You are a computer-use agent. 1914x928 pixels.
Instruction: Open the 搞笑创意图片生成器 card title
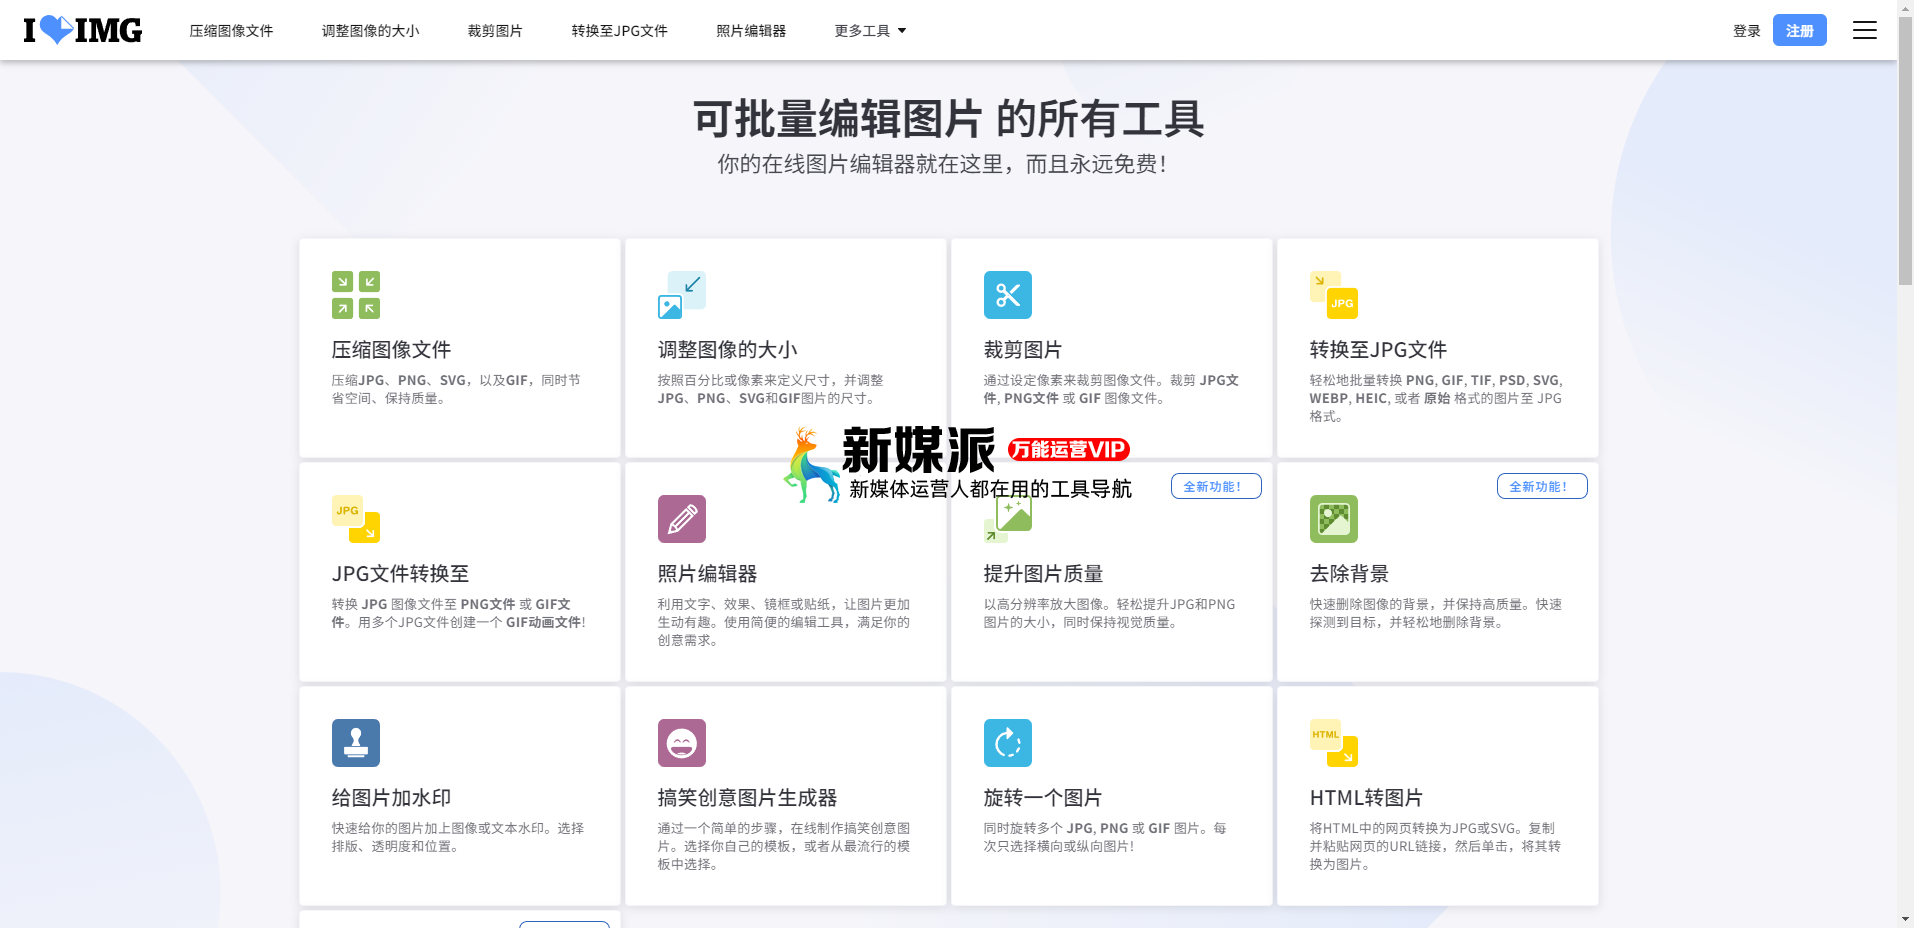pos(747,798)
